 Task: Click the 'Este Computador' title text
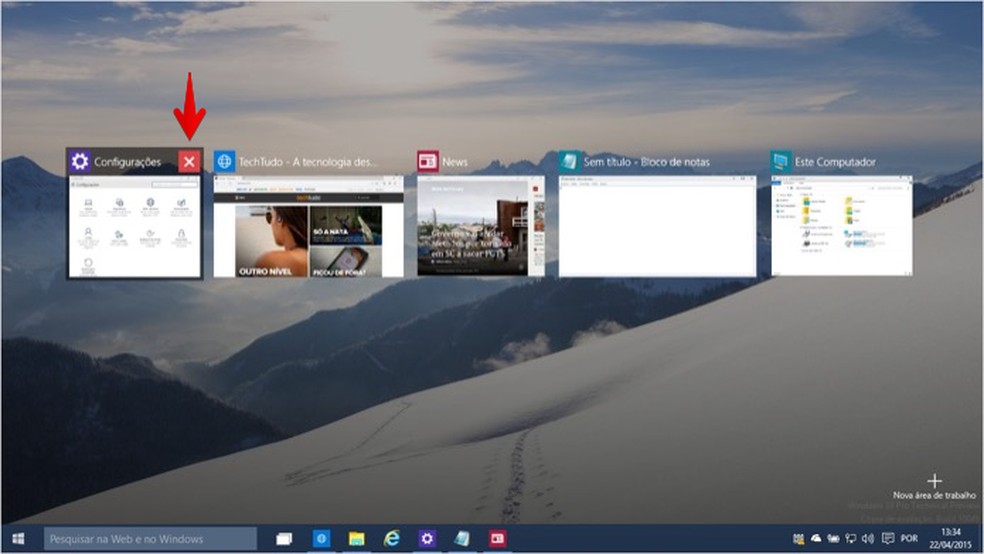point(835,162)
